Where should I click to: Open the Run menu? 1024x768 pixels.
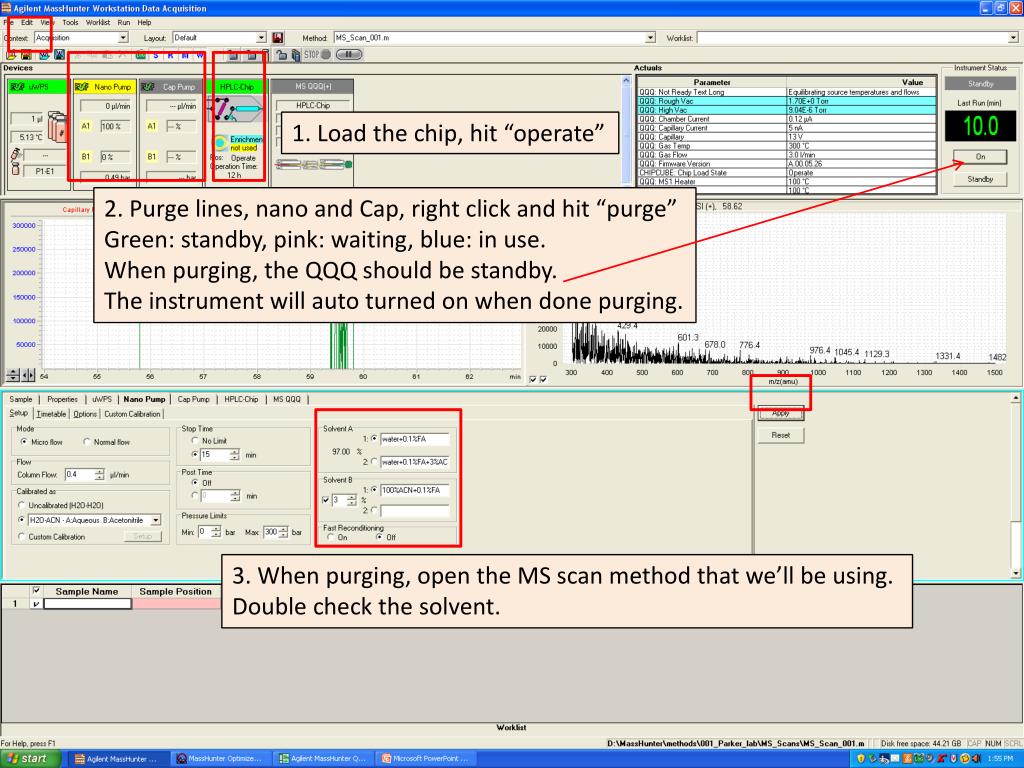point(123,22)
